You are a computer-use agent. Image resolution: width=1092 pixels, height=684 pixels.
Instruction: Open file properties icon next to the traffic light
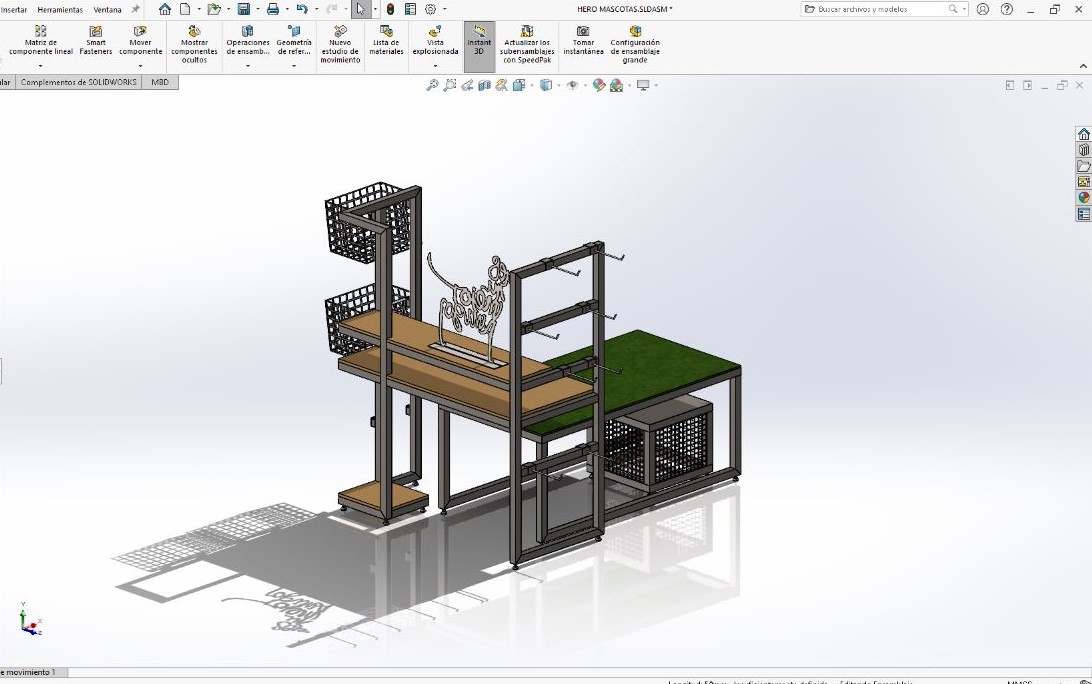pyautogui.click(x=410, y=9)
